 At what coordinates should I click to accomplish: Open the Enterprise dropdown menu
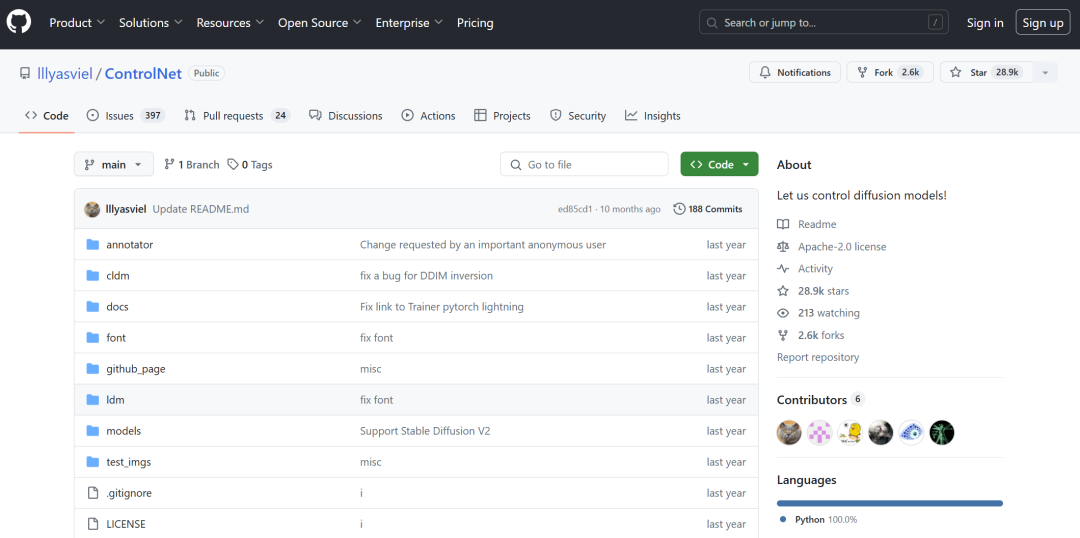409,23
